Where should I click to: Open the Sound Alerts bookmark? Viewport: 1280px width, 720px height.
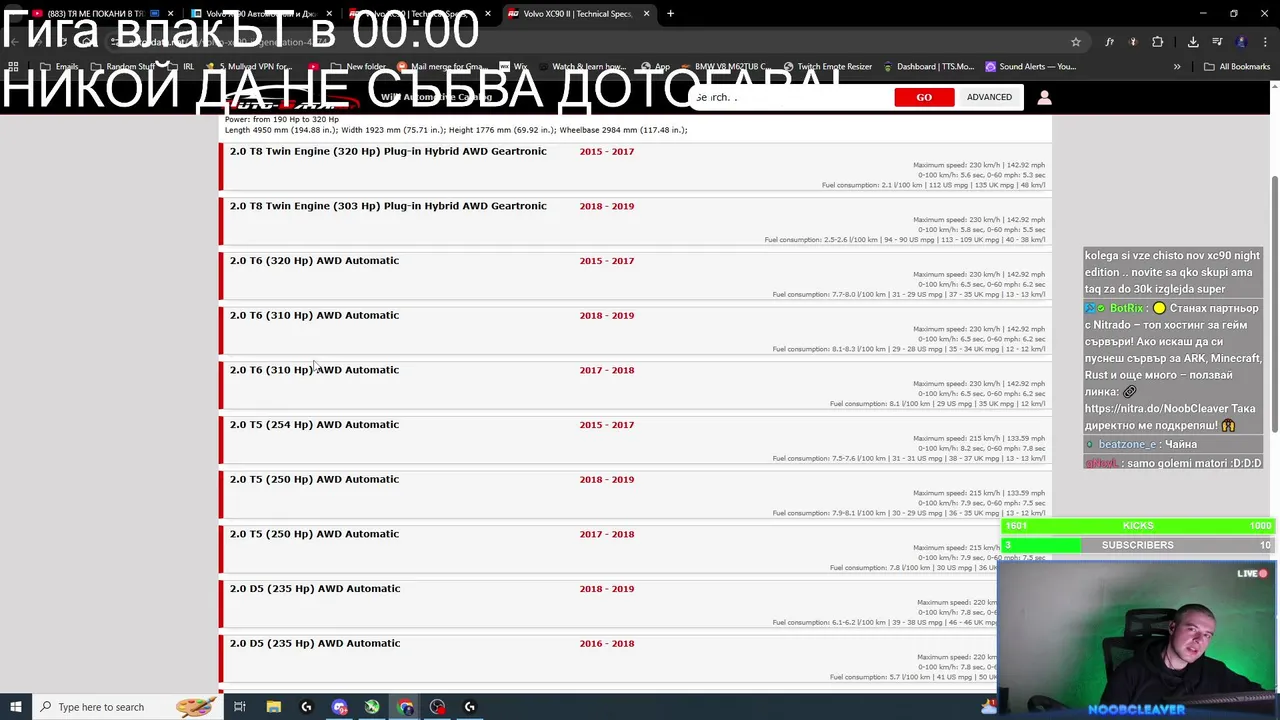click(x=1030, y=67)
